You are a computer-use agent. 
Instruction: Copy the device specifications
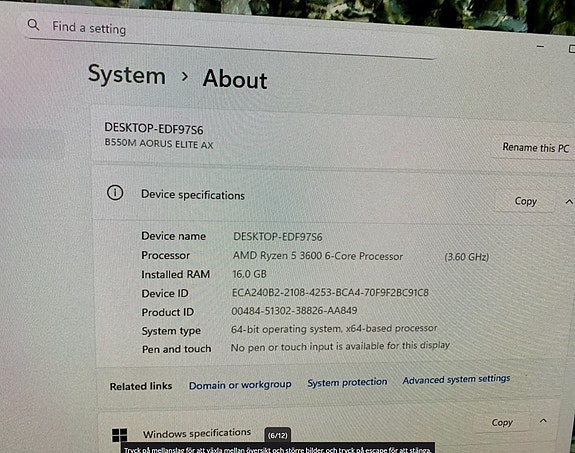(x=525, y=201)
